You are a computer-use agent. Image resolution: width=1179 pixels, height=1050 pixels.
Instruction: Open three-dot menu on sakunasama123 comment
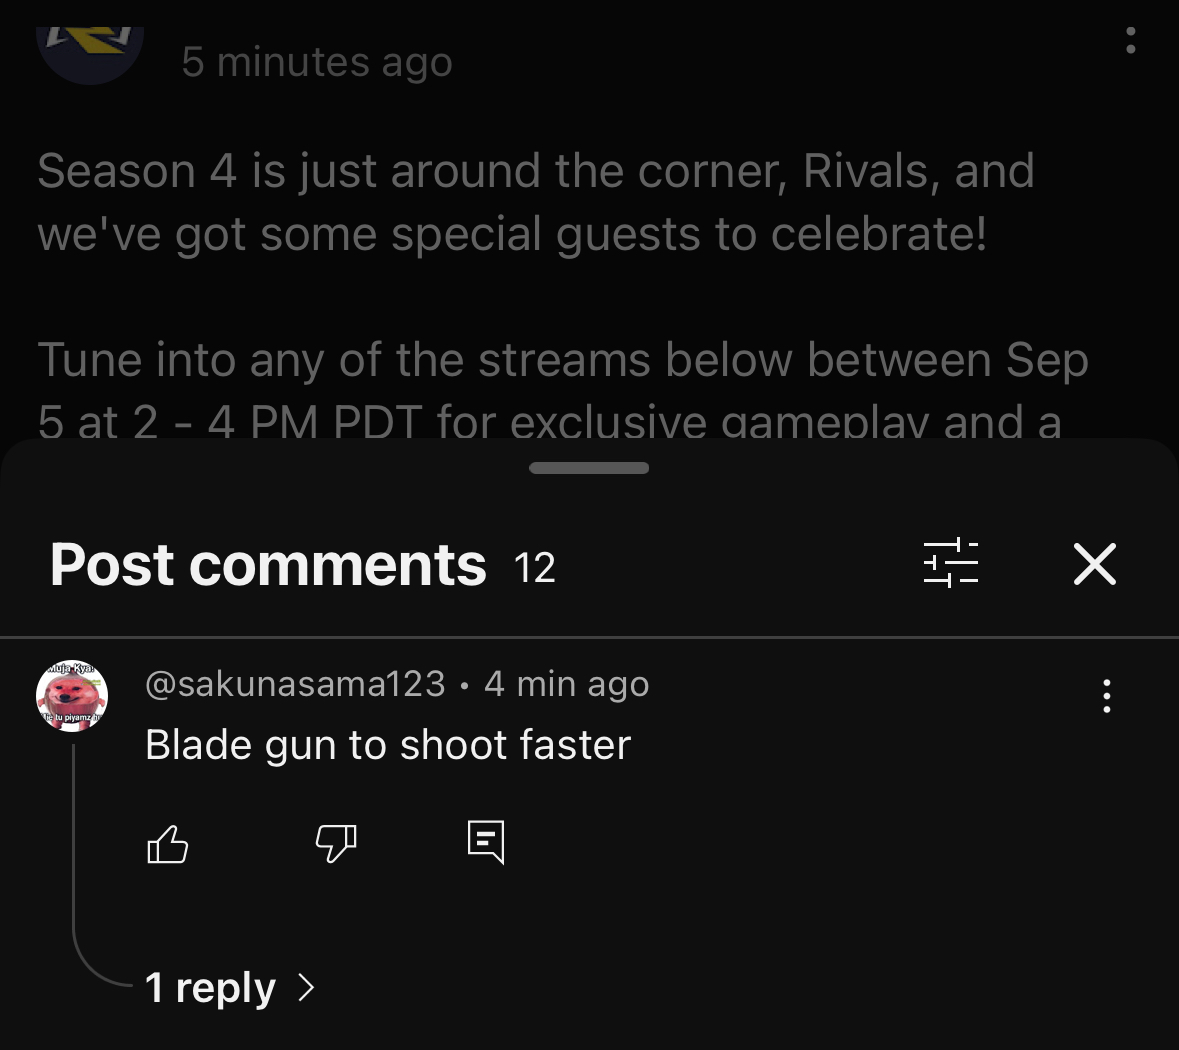pos(1106,696)
